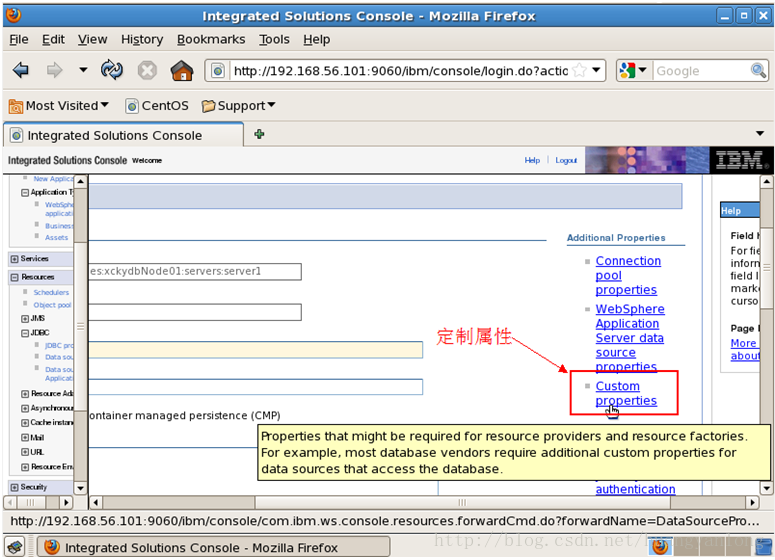Click the desktop show icon in taskbar
This screenshot has height=560, width=775.
15,547
